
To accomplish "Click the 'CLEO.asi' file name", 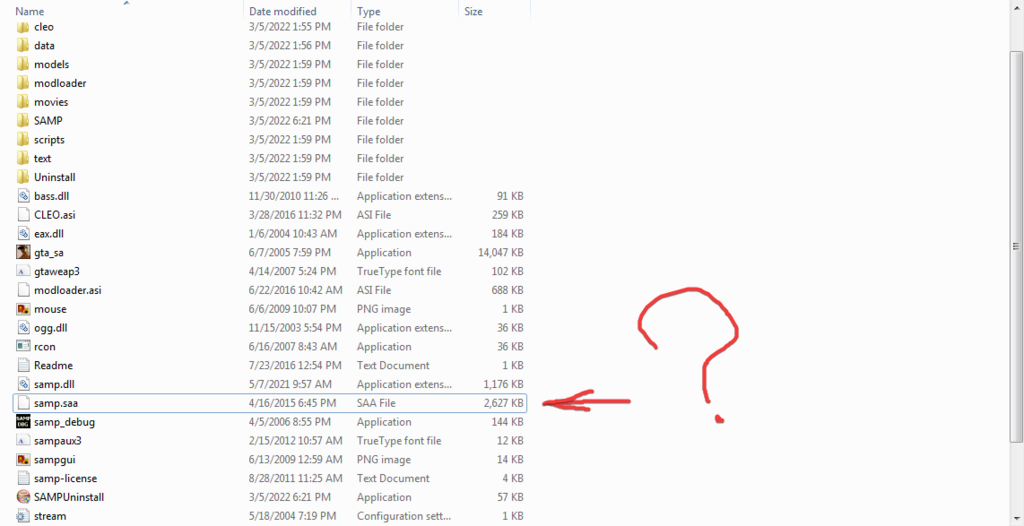I will pos(55,215).
